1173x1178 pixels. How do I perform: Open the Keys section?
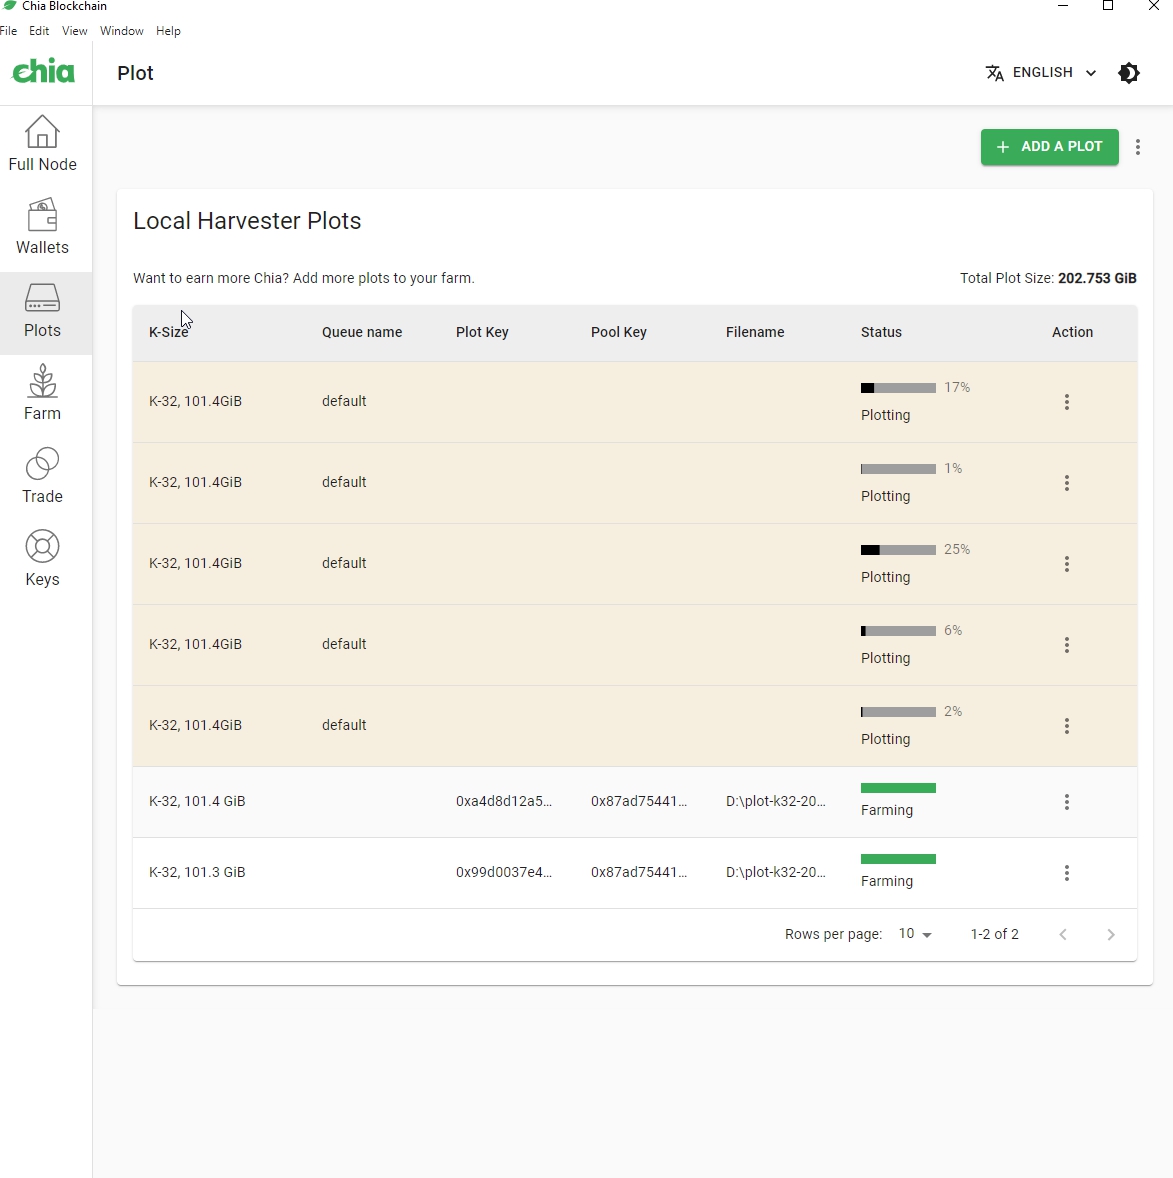tap(43, 559)
